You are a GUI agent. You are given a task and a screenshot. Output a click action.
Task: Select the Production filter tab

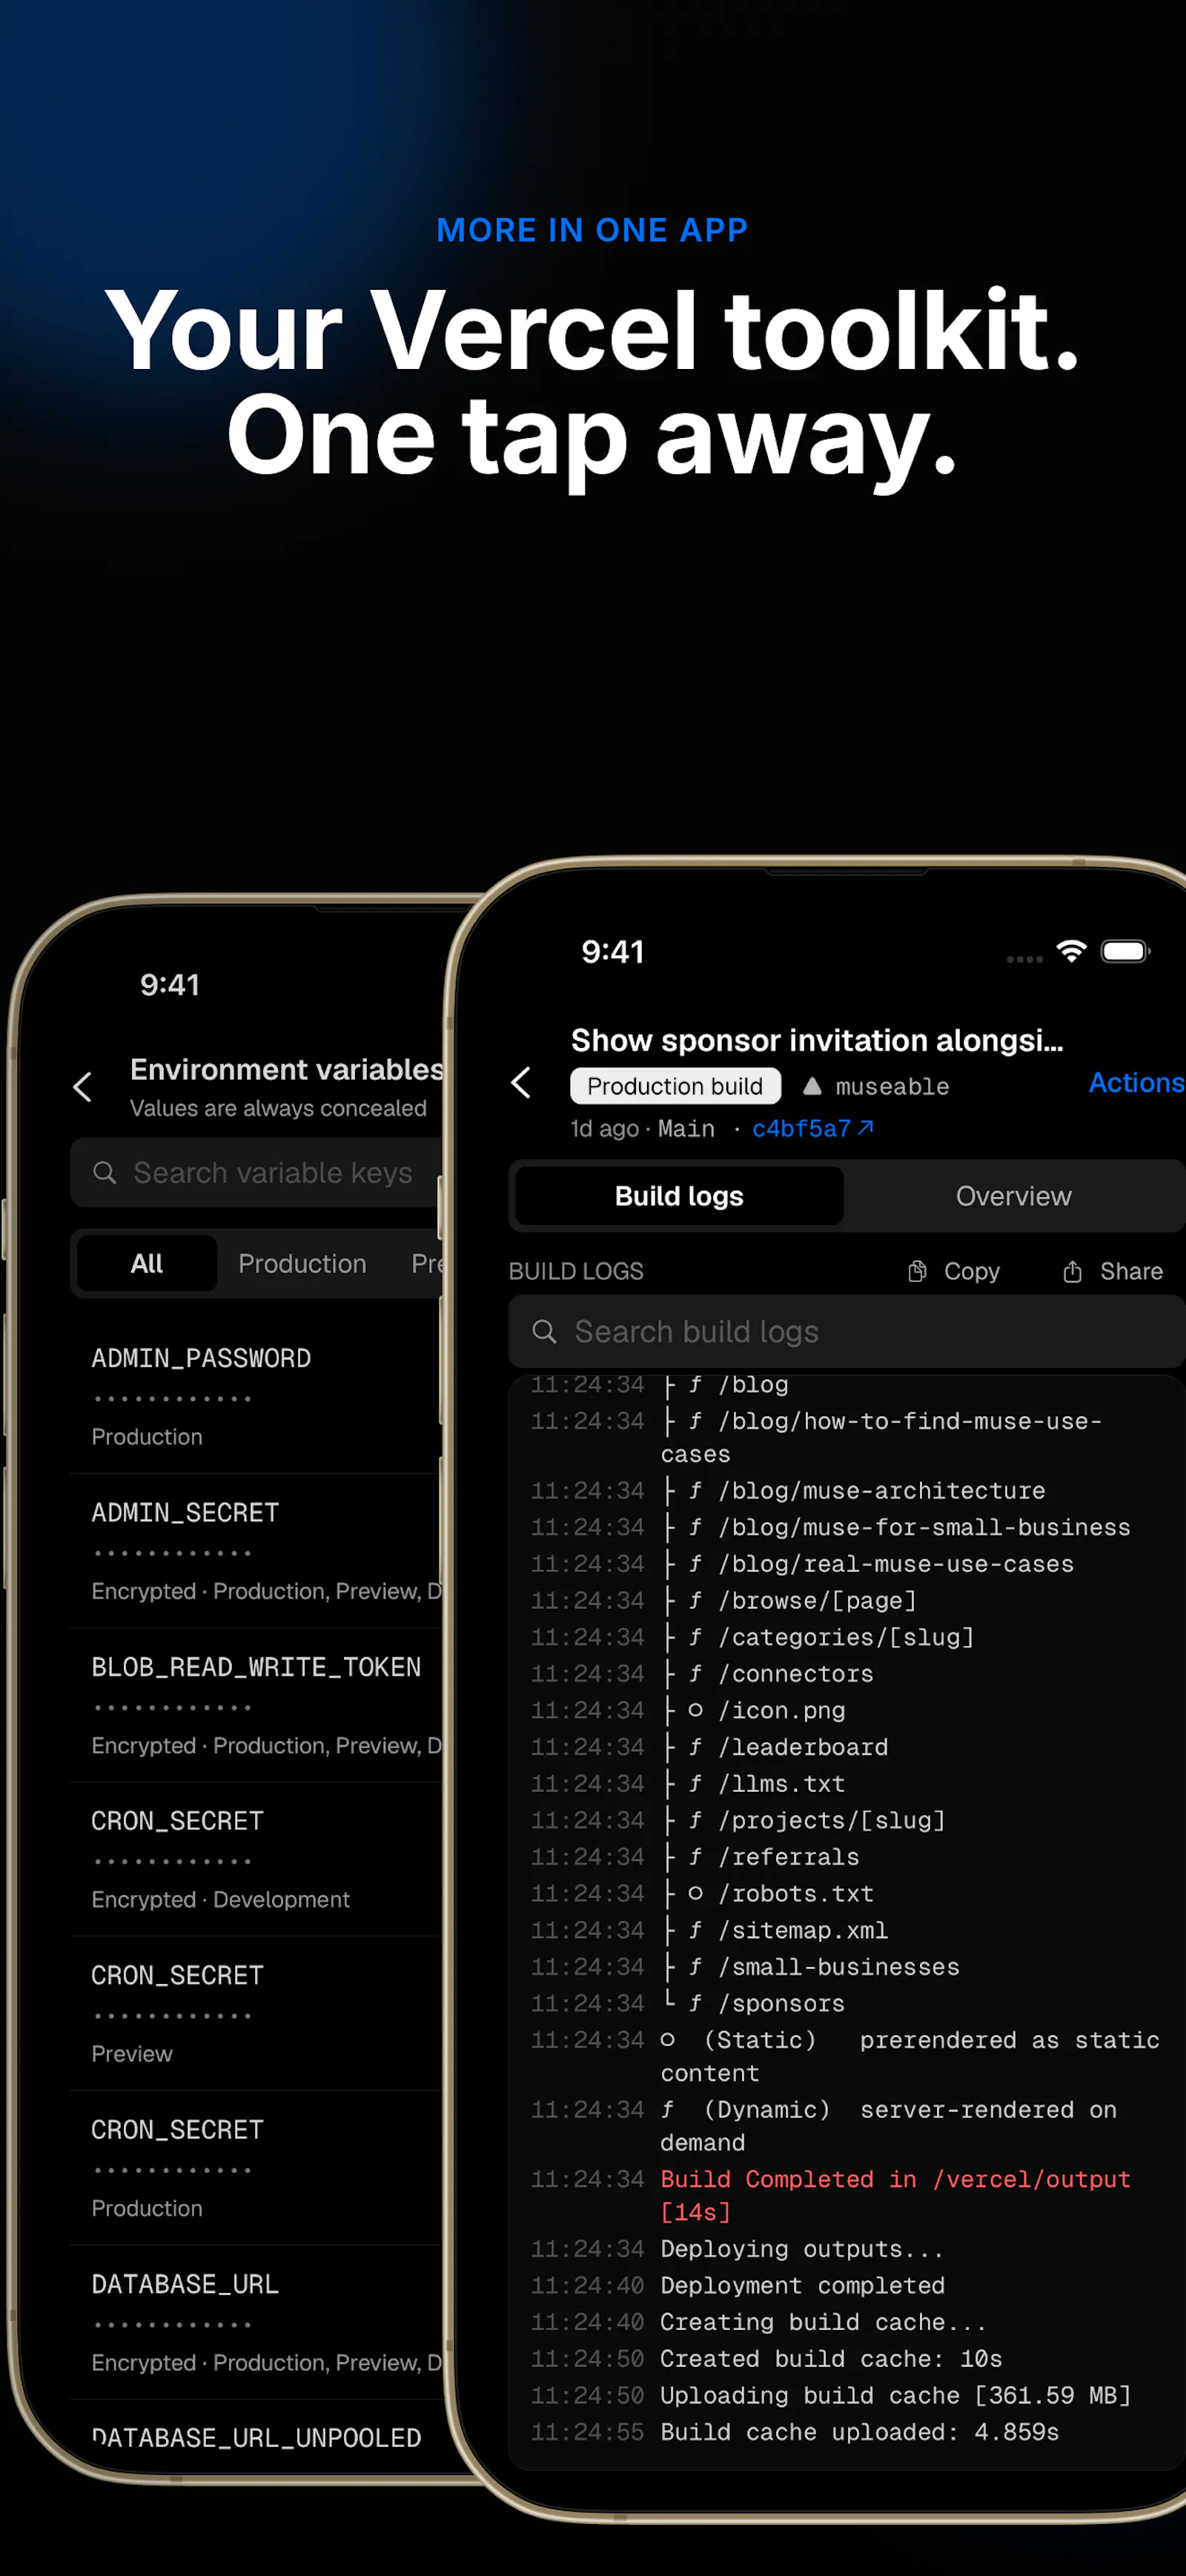click(x=302, y=1264)
